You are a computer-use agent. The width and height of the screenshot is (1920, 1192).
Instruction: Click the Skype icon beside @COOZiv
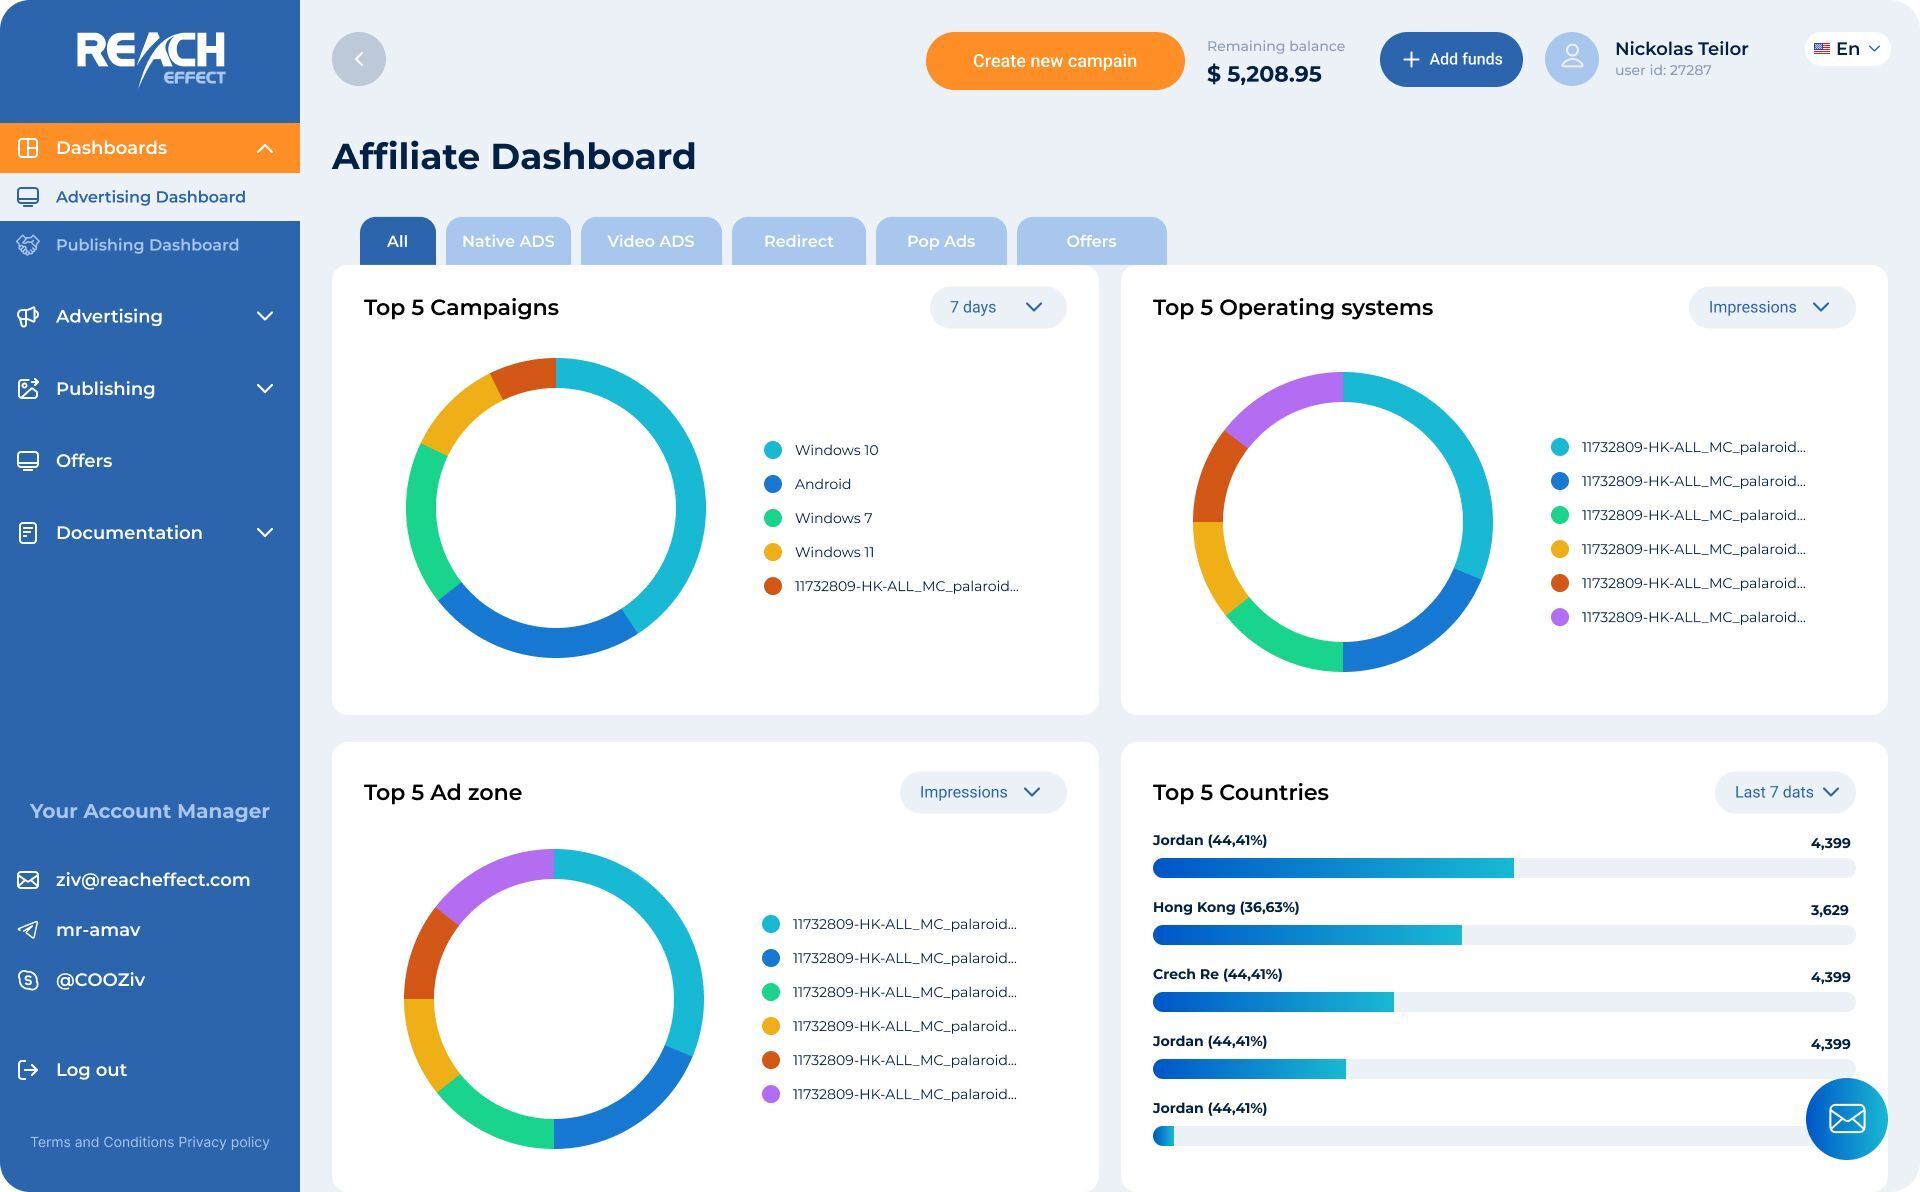[x=28, y=980]
